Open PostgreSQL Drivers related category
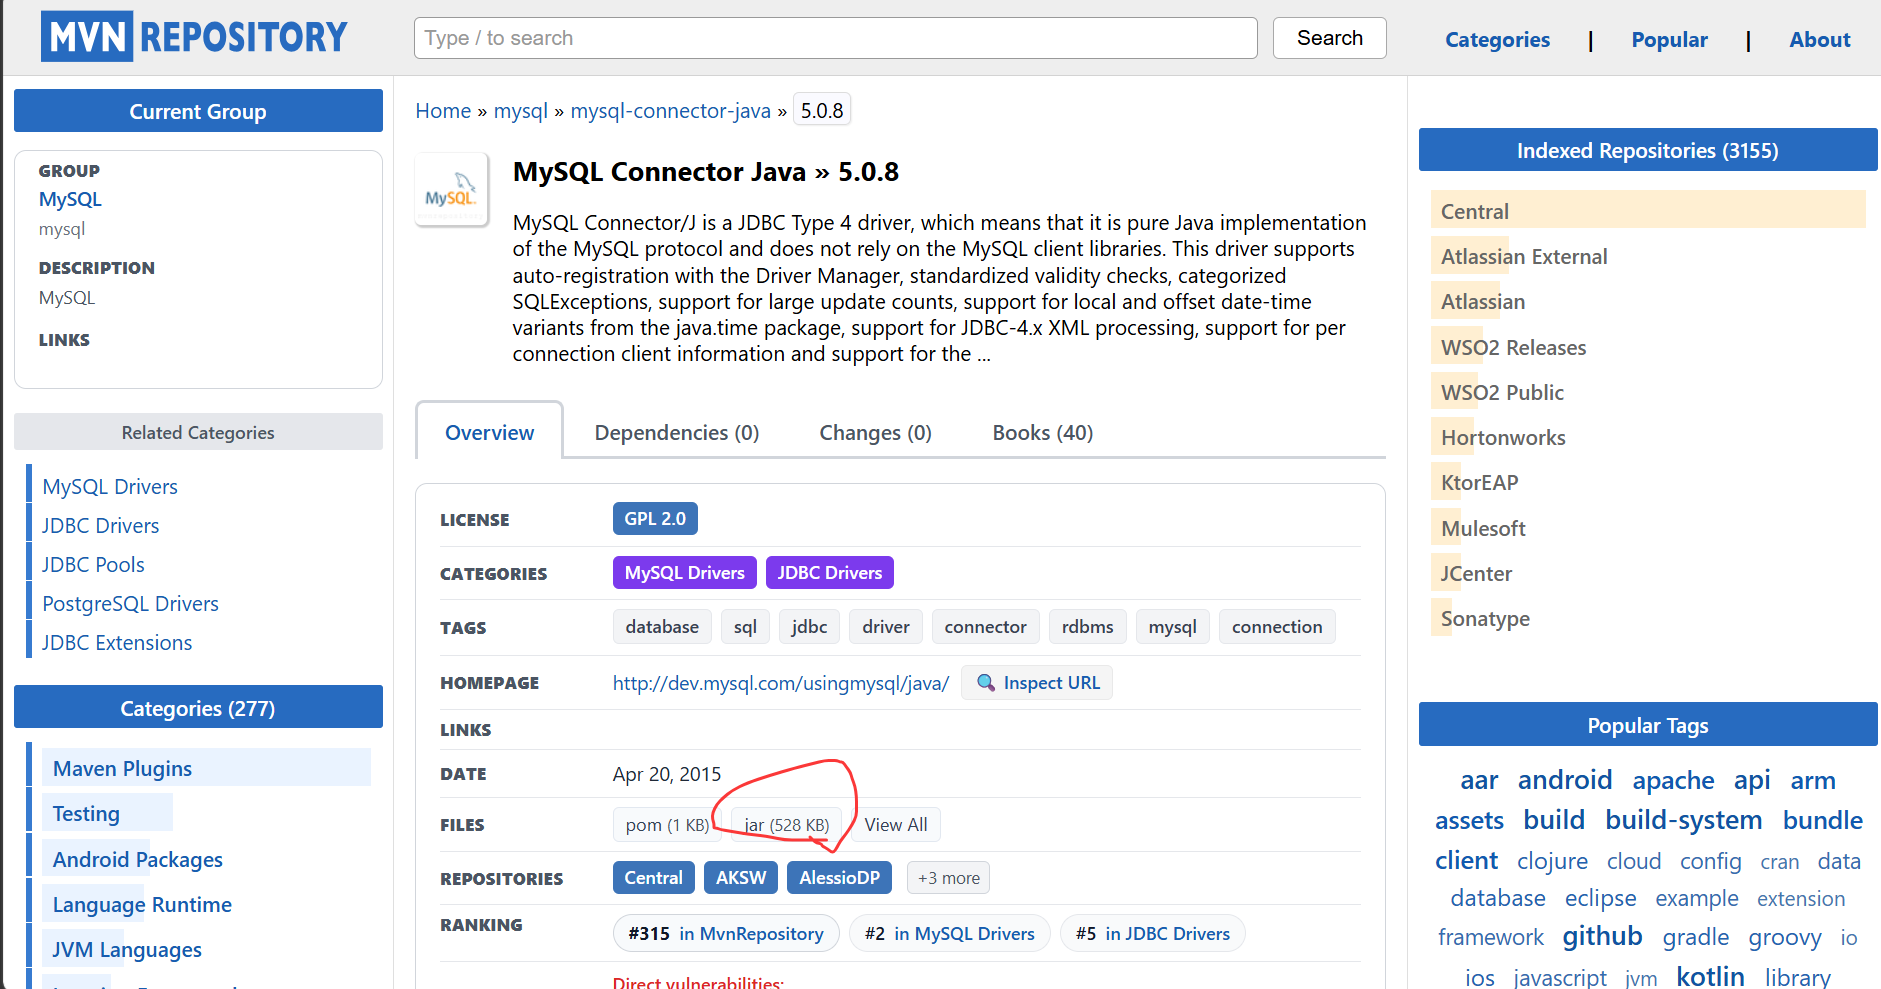 [130, 604]
